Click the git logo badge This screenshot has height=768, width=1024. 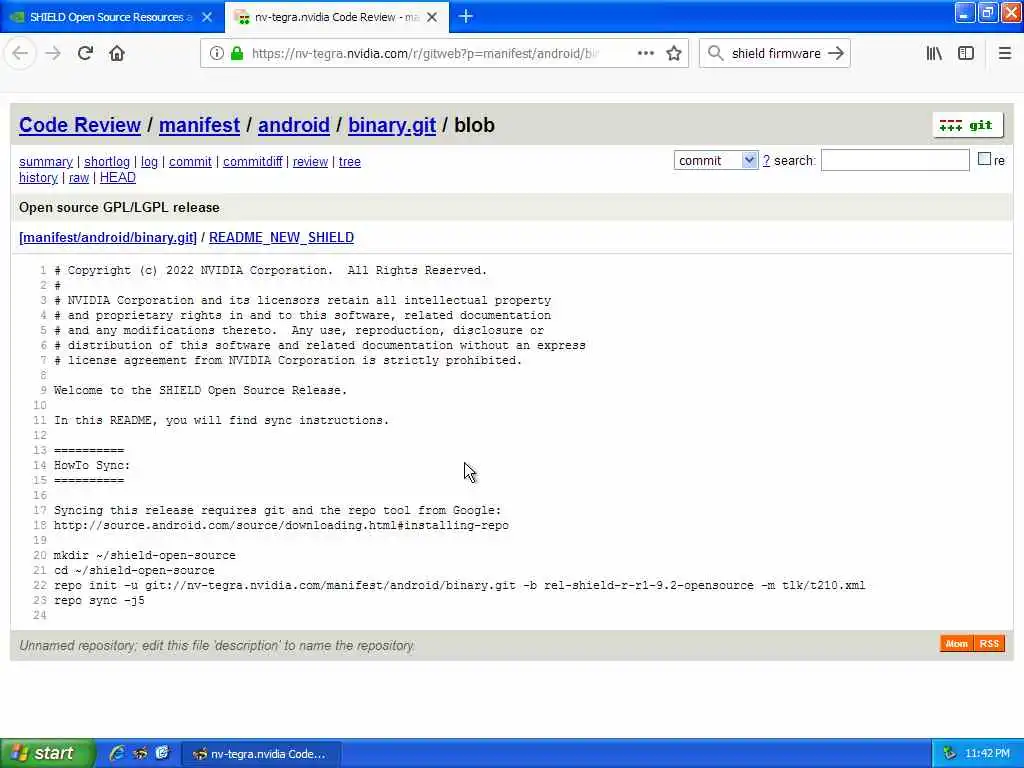(968, 125)
